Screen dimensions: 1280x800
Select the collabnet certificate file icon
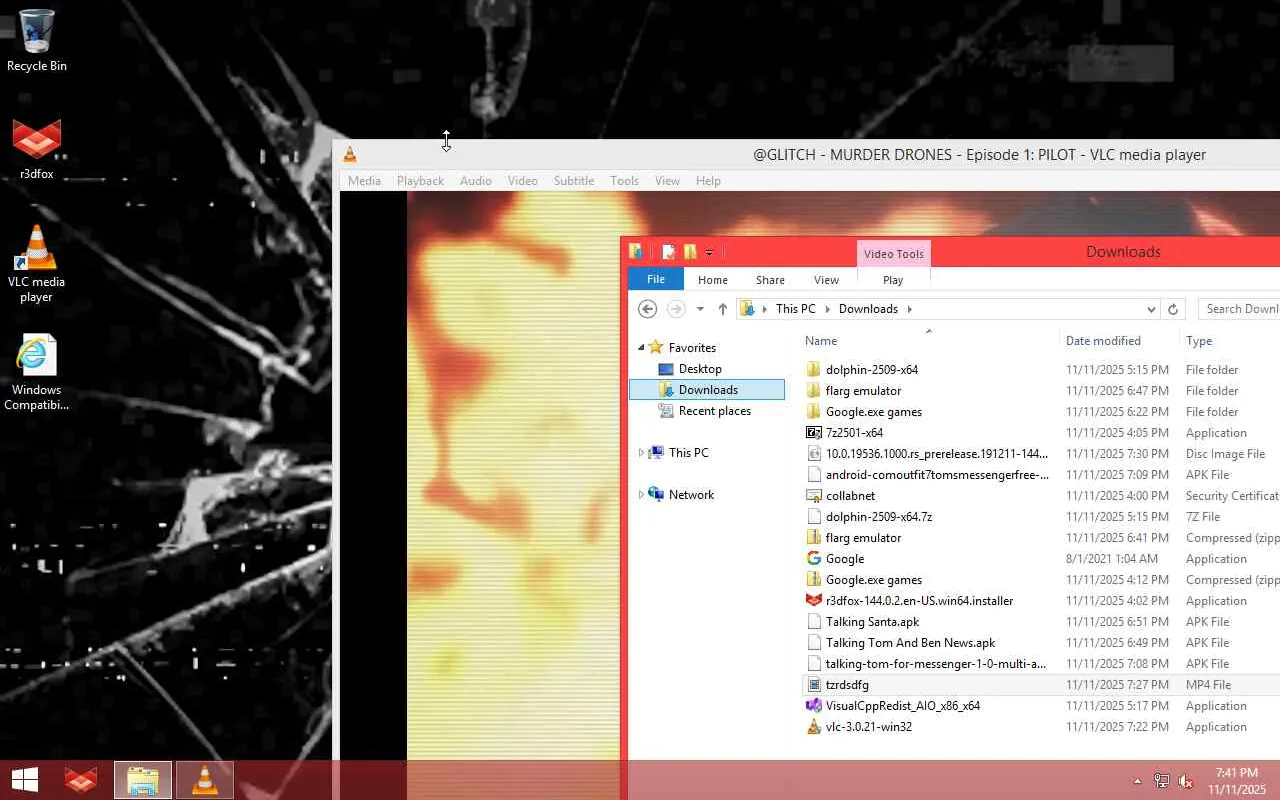click(813, 496)
